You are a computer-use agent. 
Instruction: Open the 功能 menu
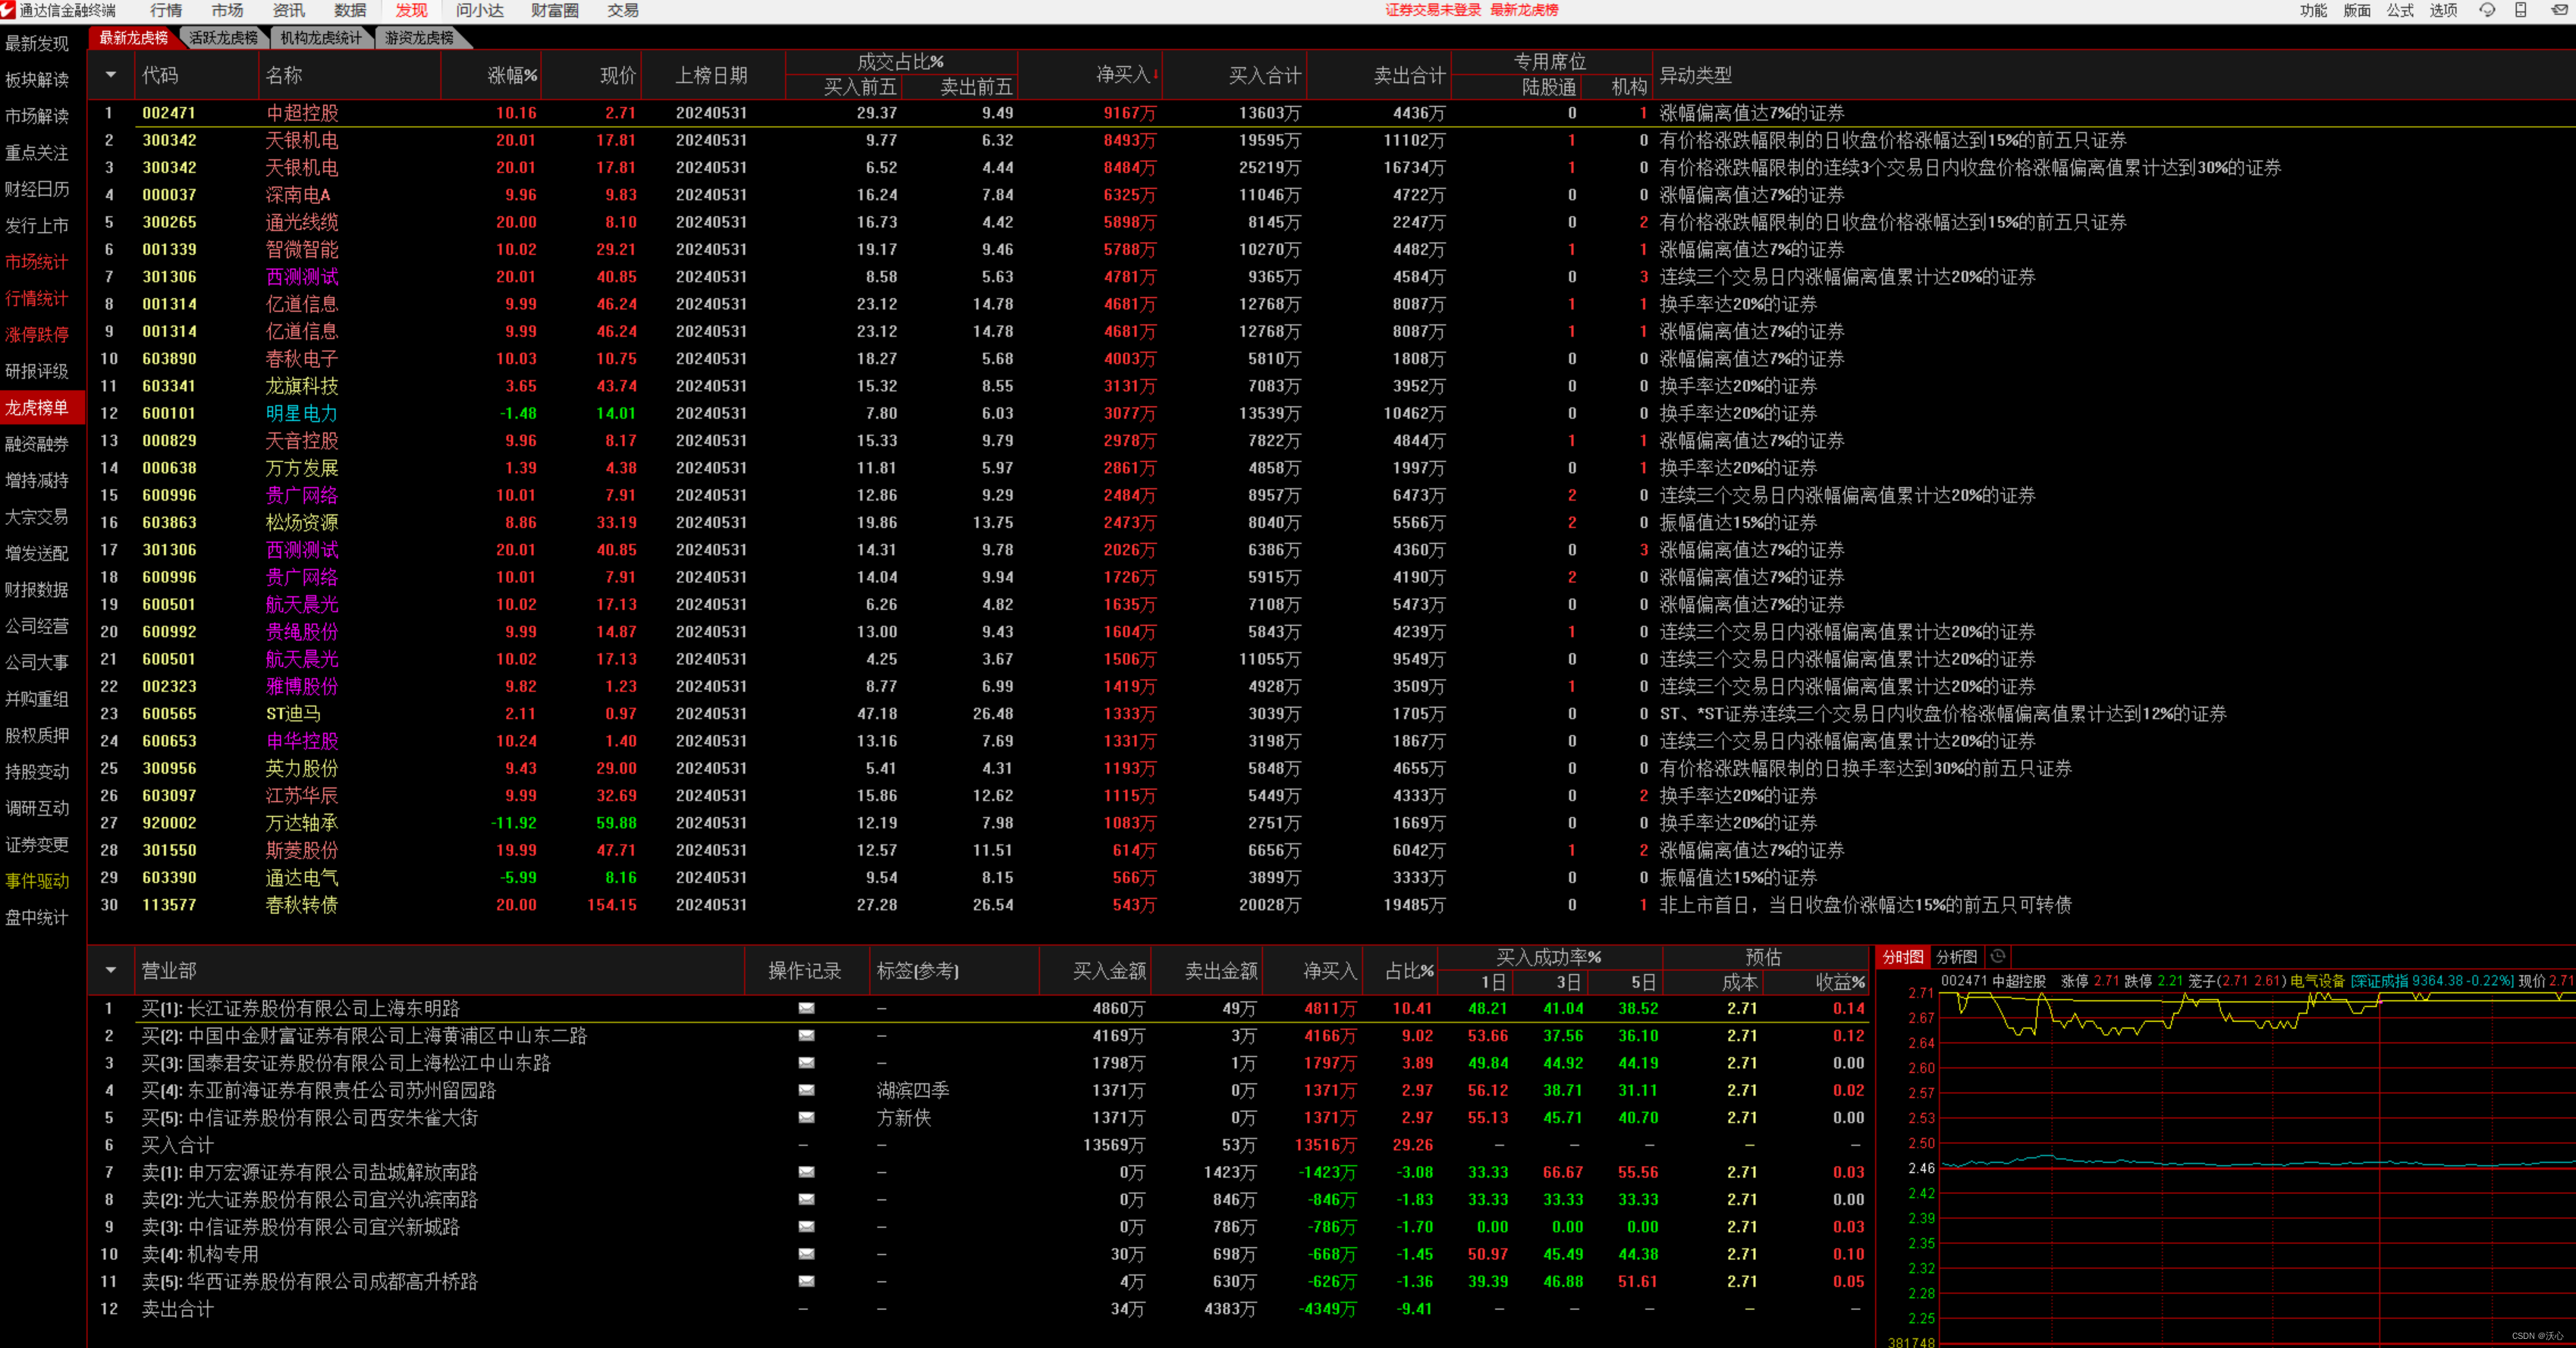[x=2313, y=10]
